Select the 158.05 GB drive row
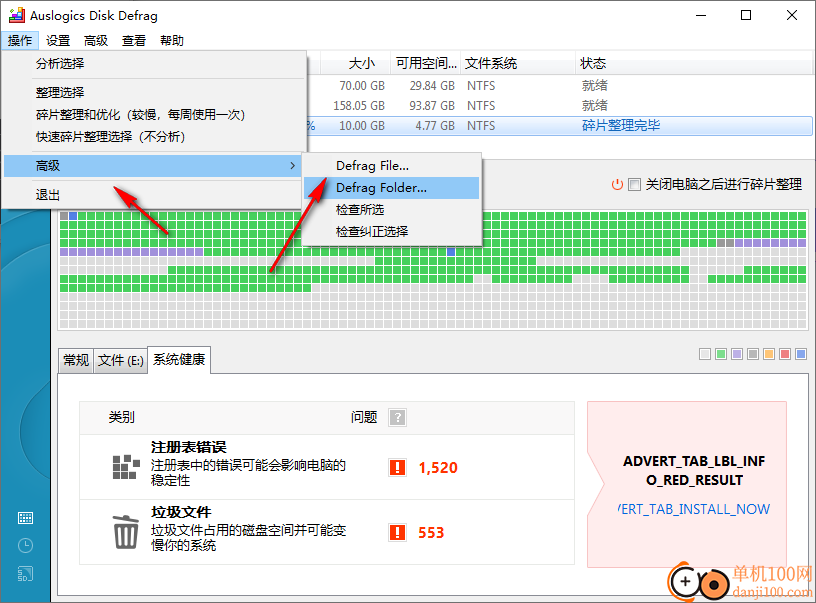Image resolution: width=816 pixels, height=603 pixels. 559,106
